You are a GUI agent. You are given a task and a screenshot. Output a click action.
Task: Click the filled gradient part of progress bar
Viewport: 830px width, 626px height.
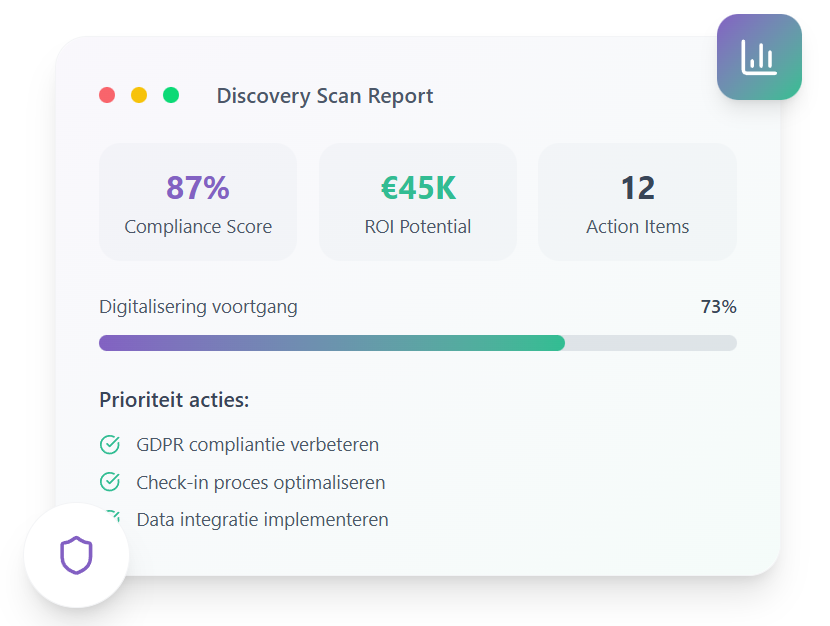click(x=331, y=343)
